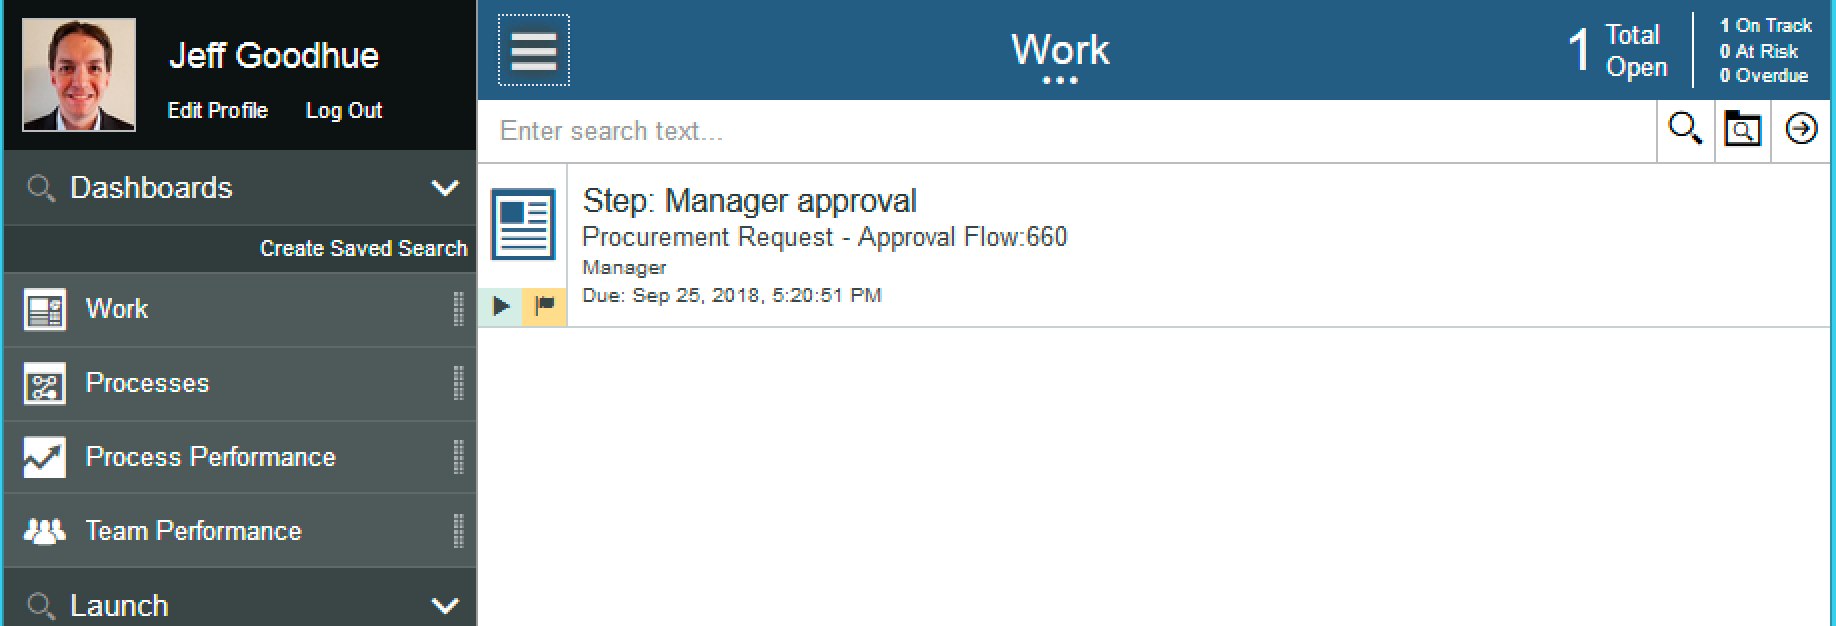Click the Edit Profile link
Image resolution: width=1836 pixels, height=626 pixels.
click(x=217, y=111)
